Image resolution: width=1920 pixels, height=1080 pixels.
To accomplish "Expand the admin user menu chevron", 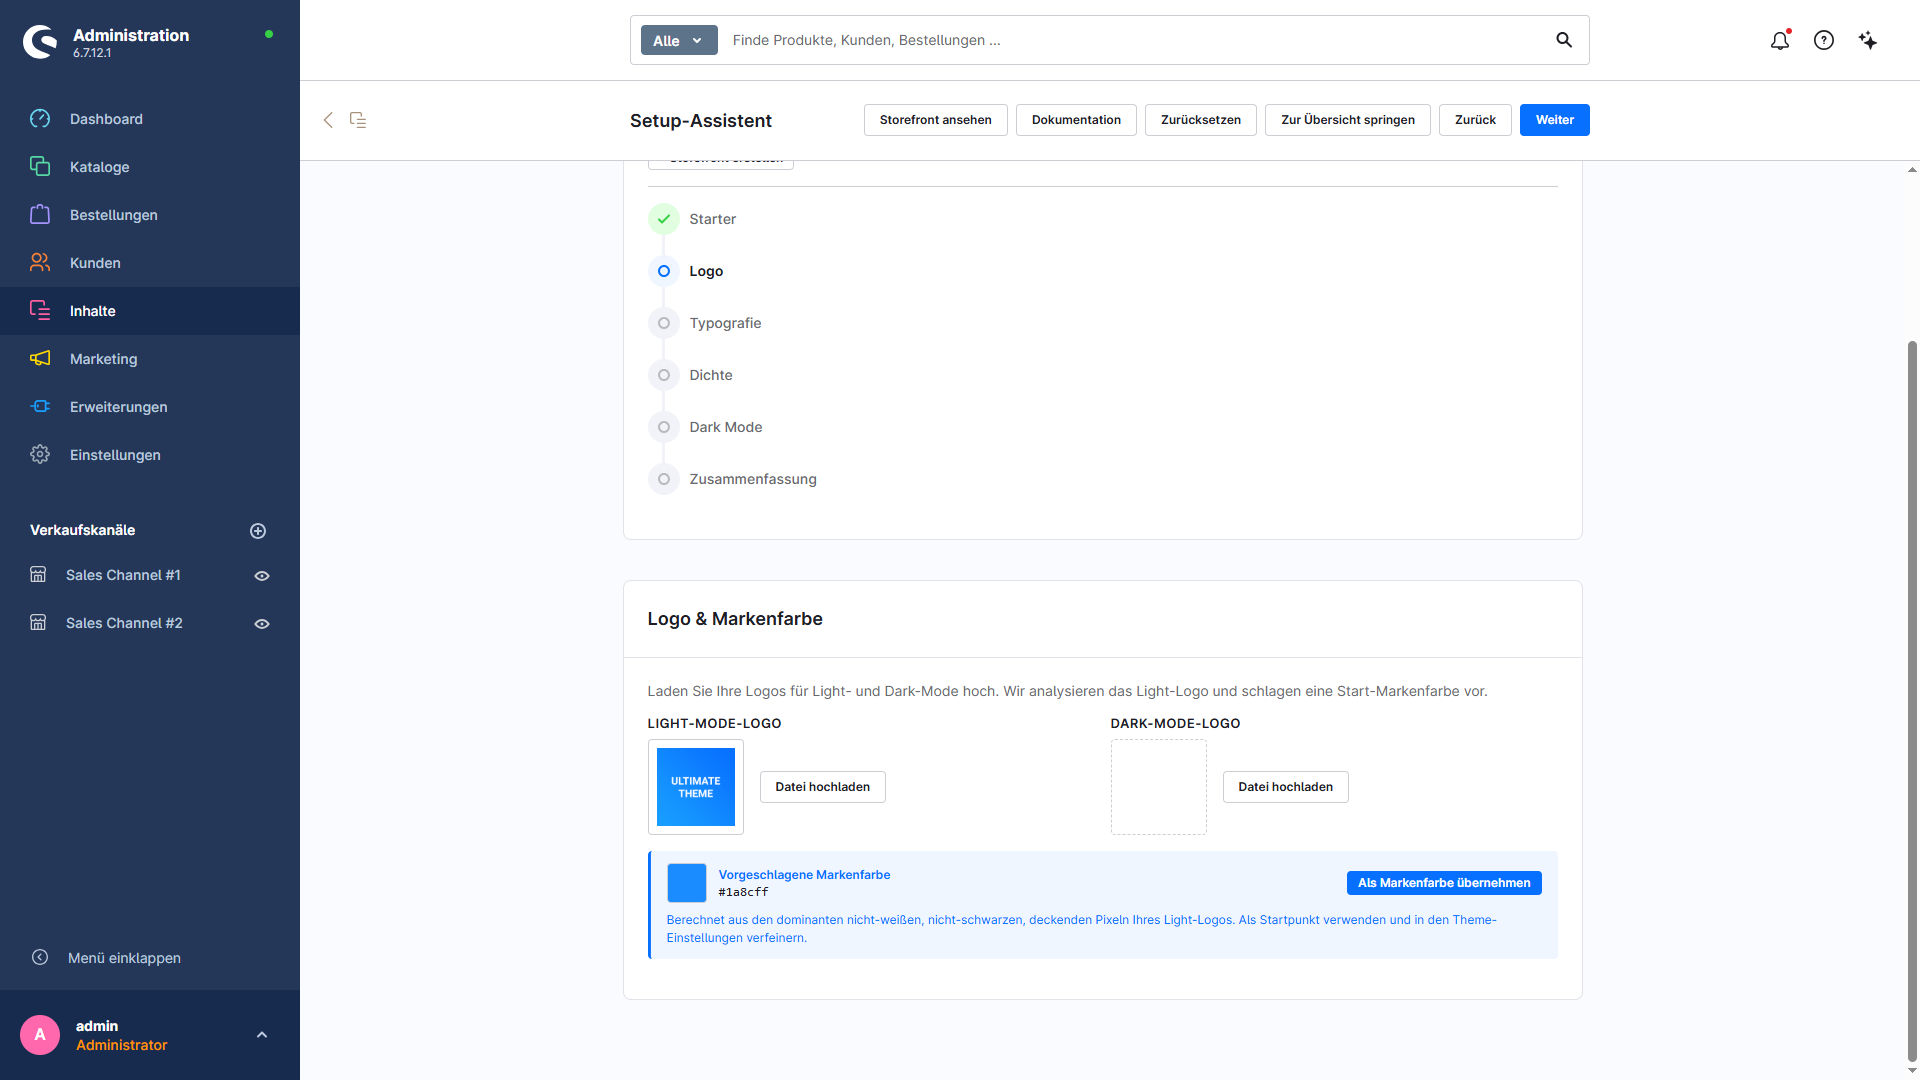I will (x=262, y=1035).
